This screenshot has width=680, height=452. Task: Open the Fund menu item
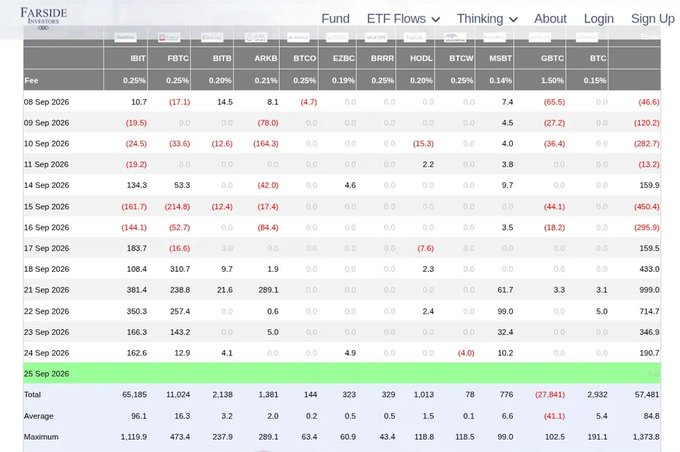click(x=335, y=19)
